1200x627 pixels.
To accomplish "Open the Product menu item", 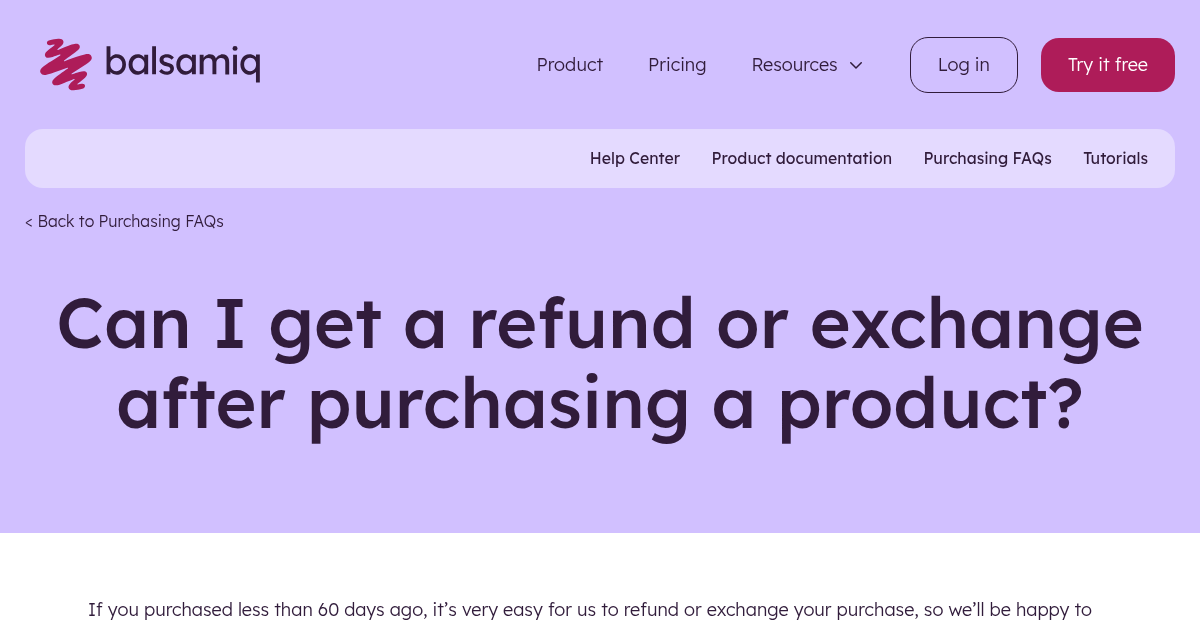I will [x=570, y=65].
